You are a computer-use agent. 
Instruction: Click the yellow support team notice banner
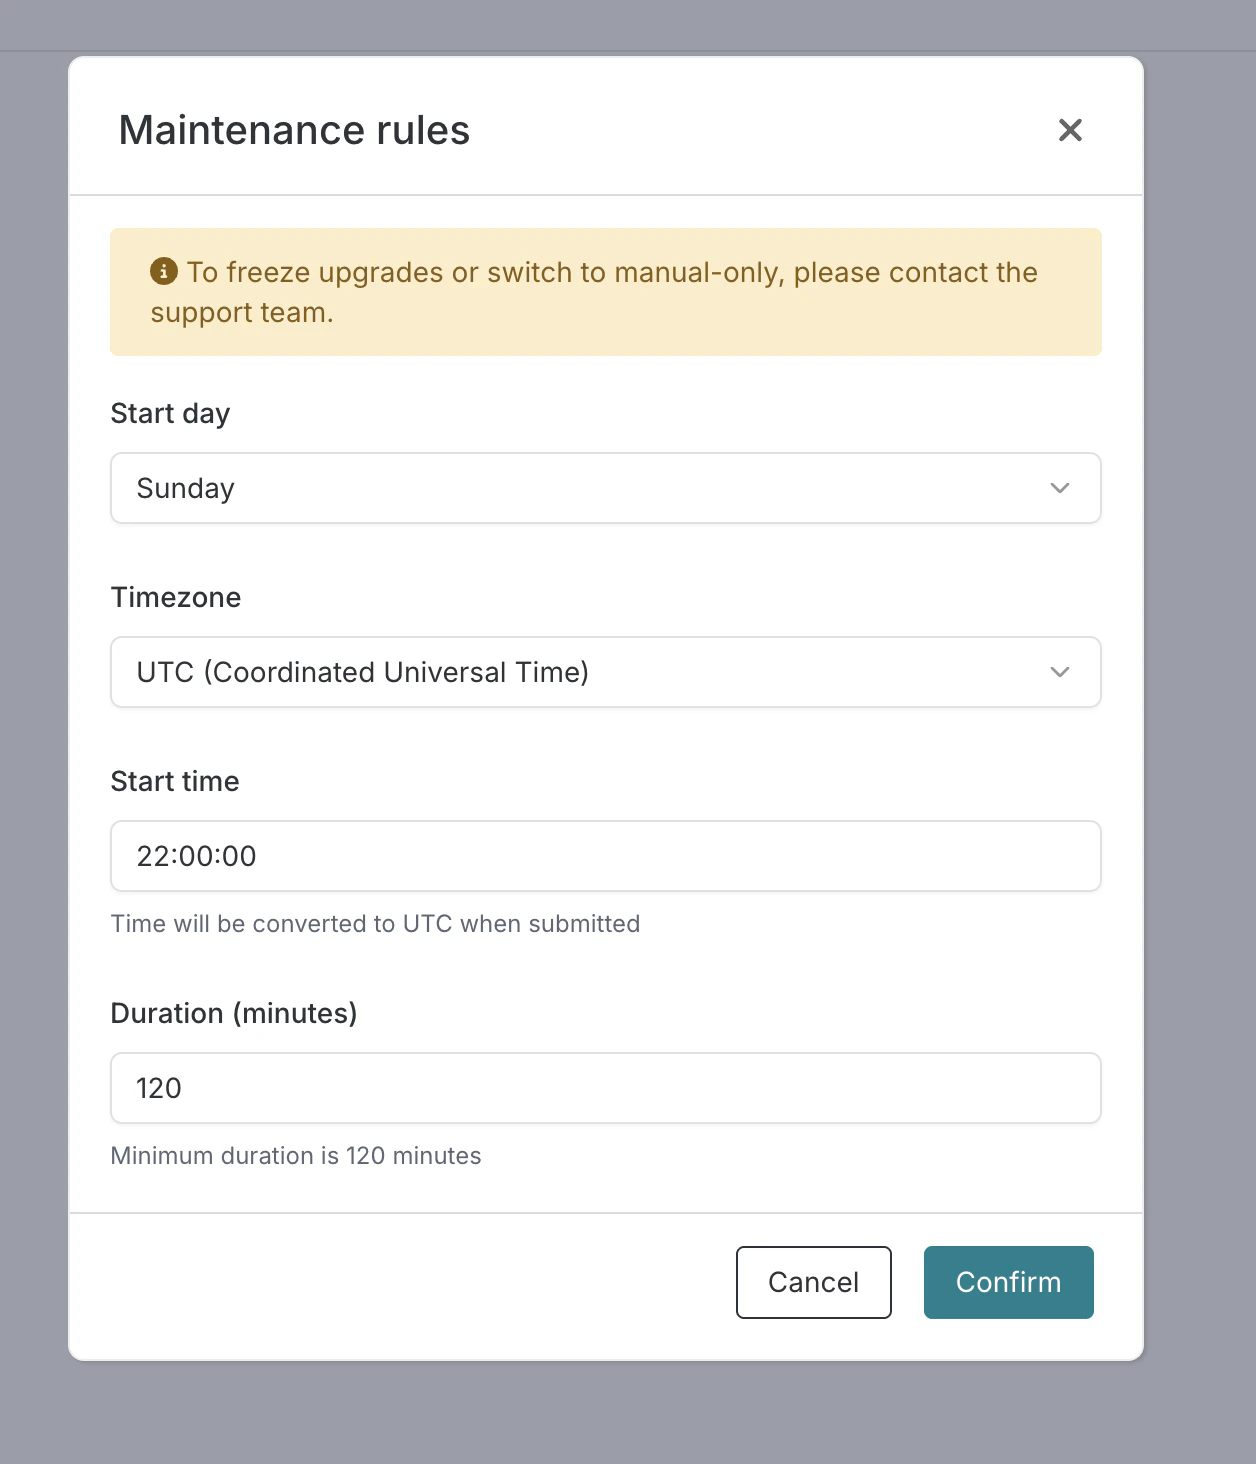(x=605, y=291)
